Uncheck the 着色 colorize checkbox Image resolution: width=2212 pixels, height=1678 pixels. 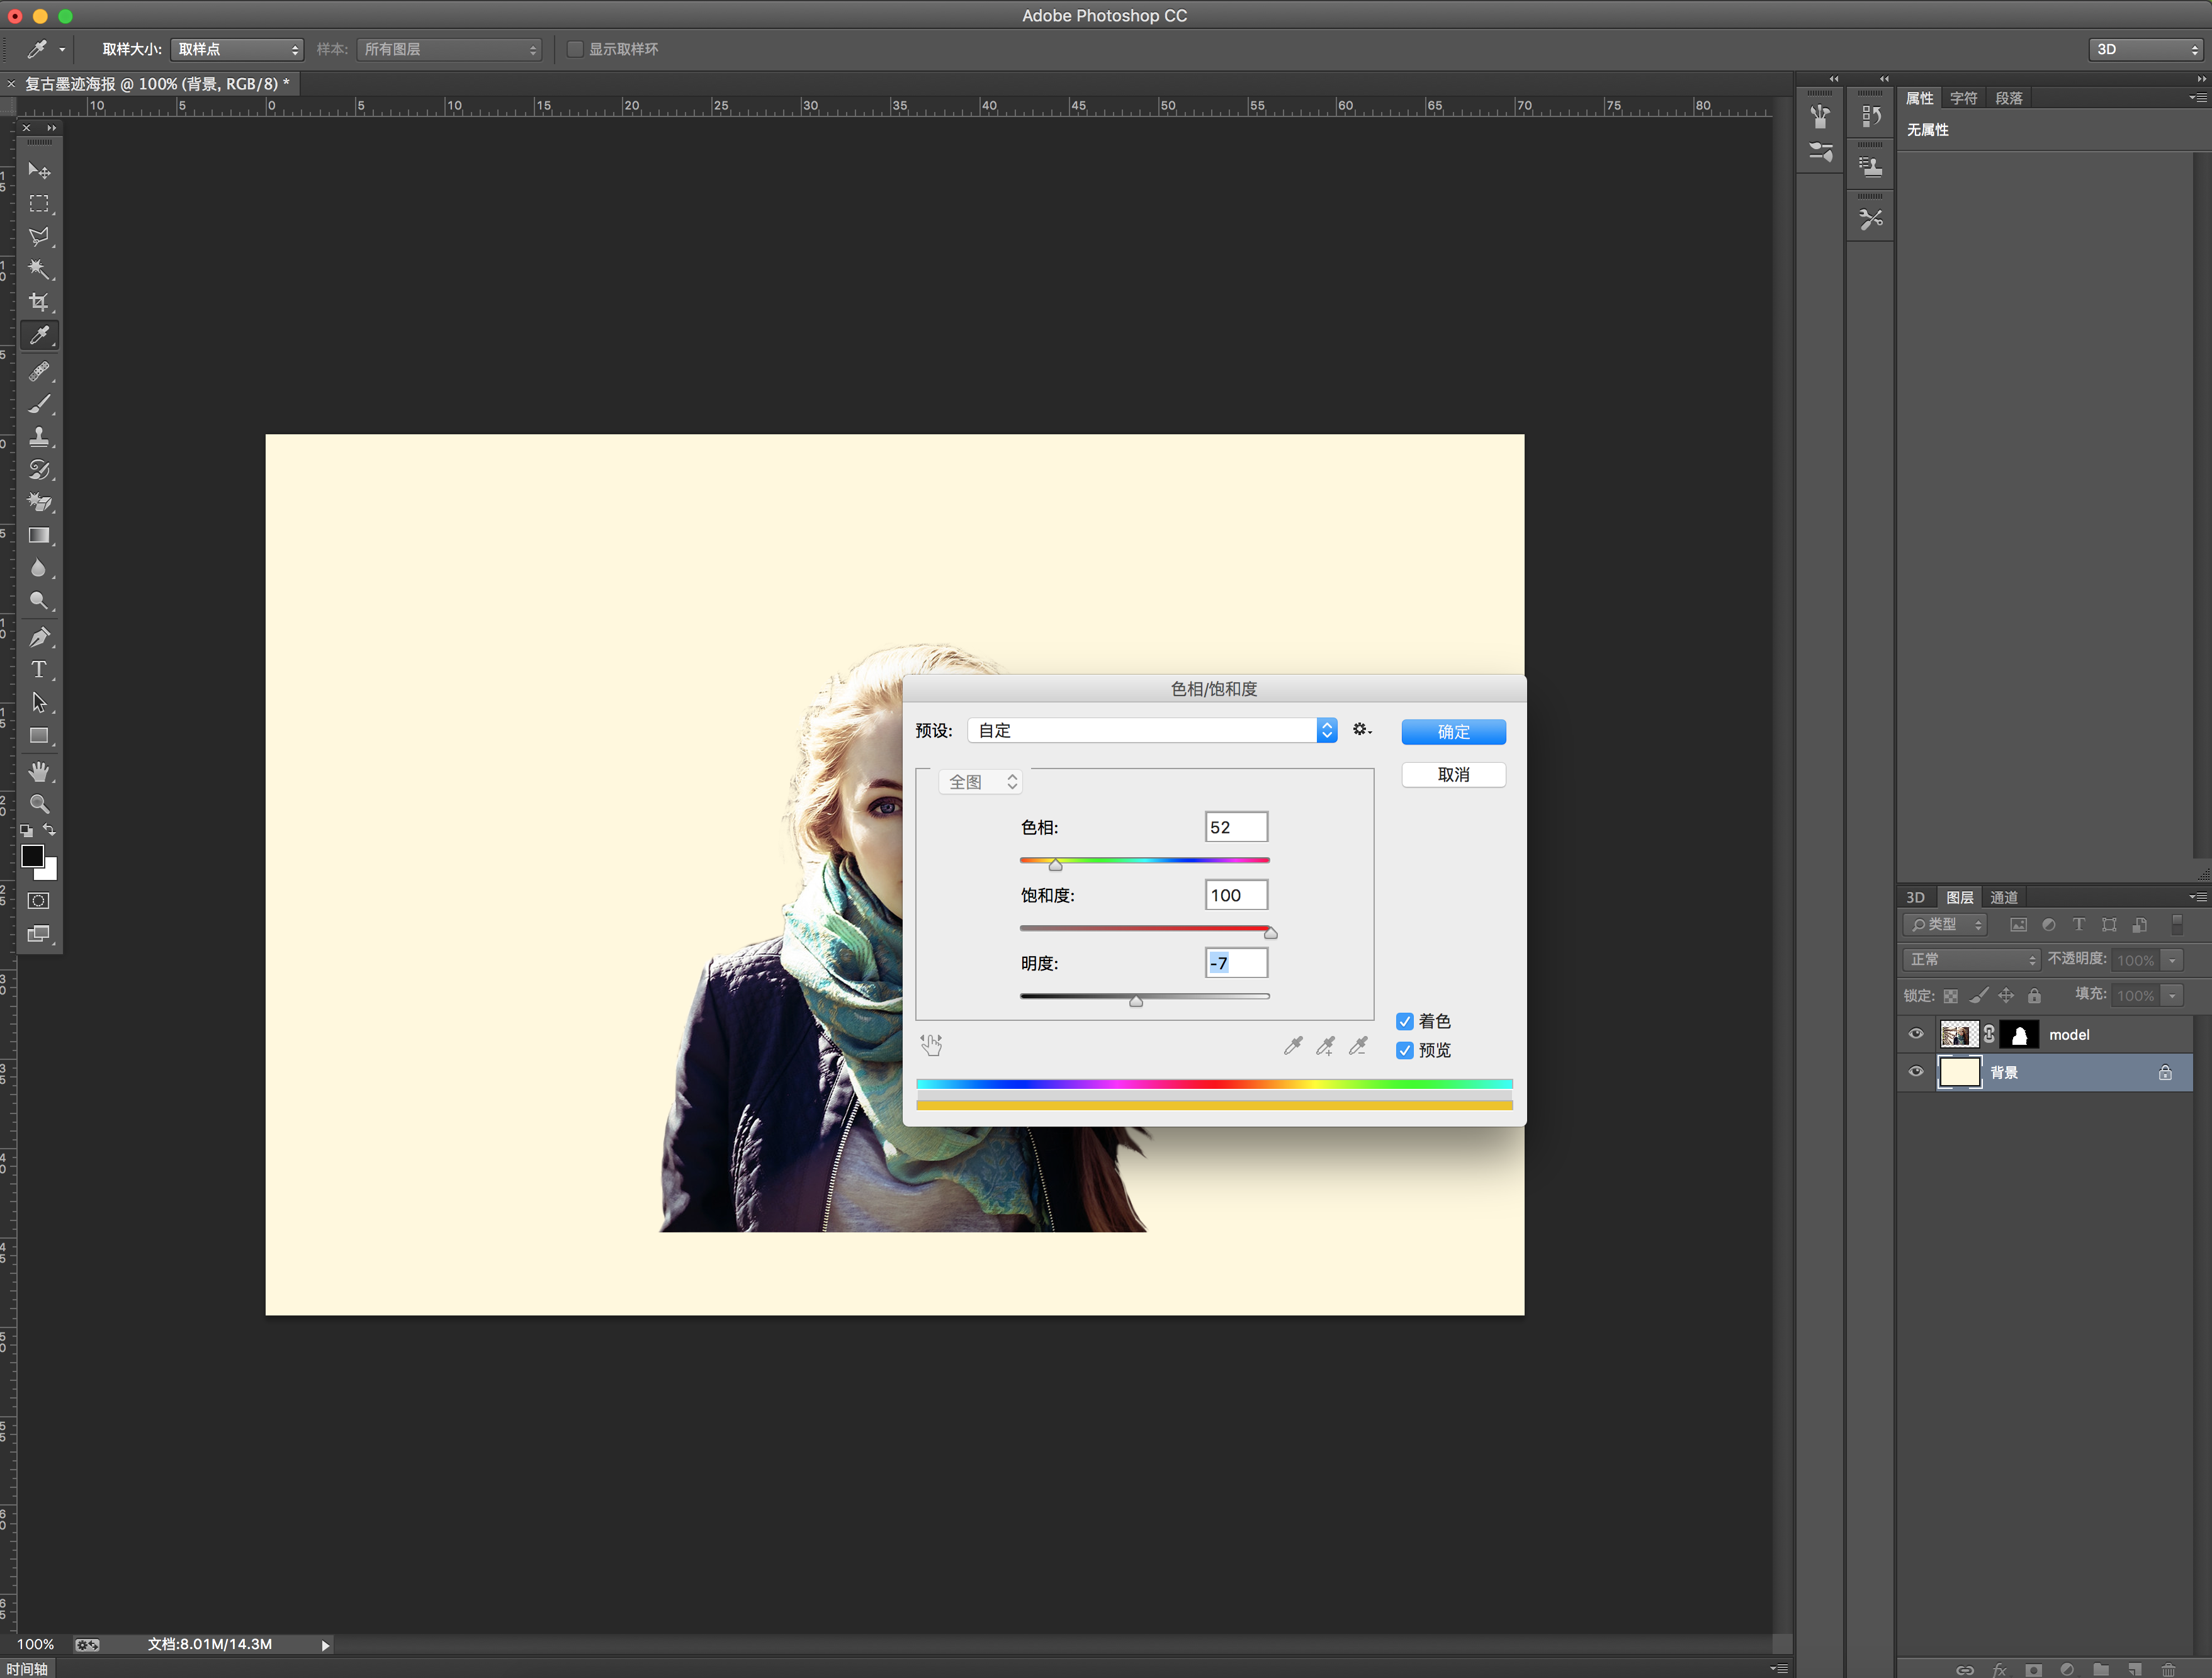coord(1404,1021)
